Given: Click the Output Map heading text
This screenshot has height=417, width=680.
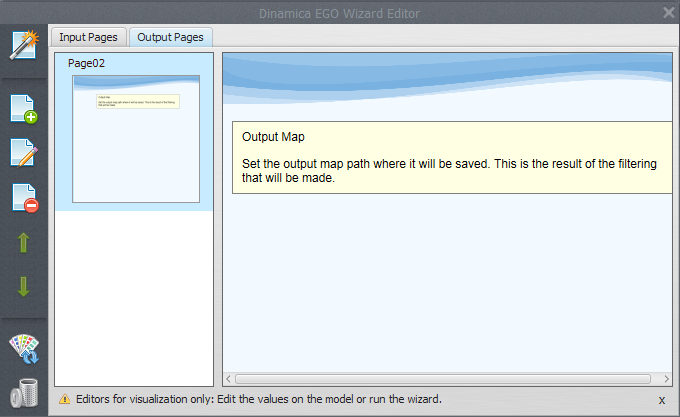Looking at the screenshot, I should (273, 136).
